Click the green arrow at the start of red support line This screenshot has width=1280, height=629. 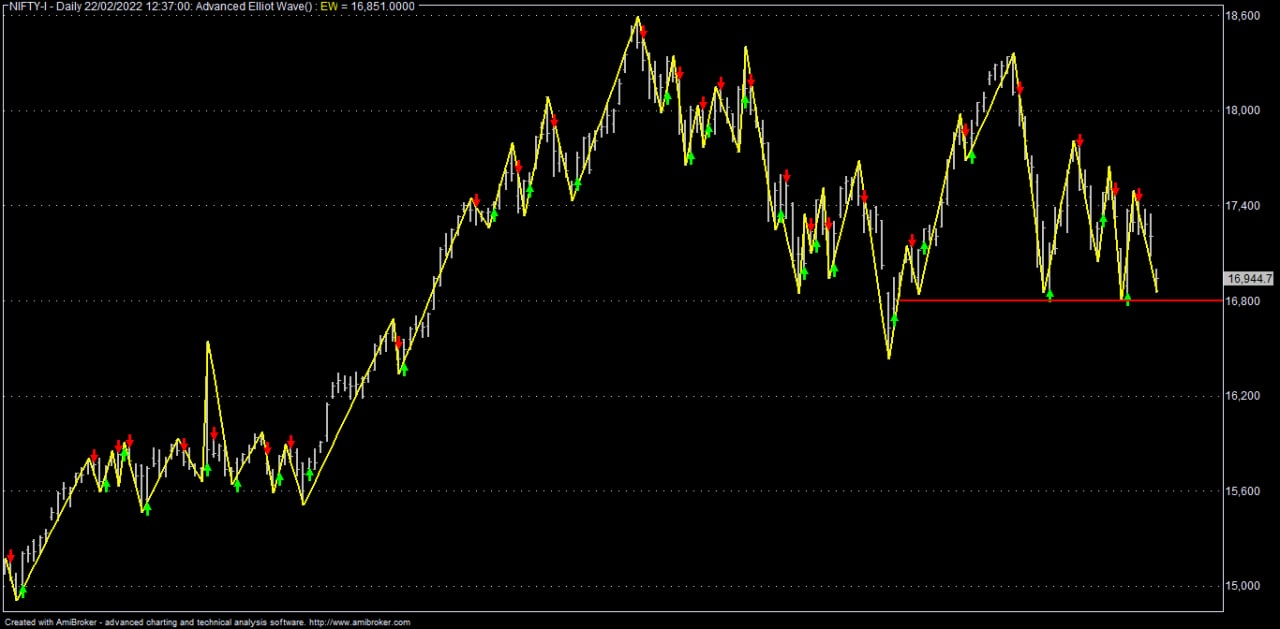pos(895,318)
